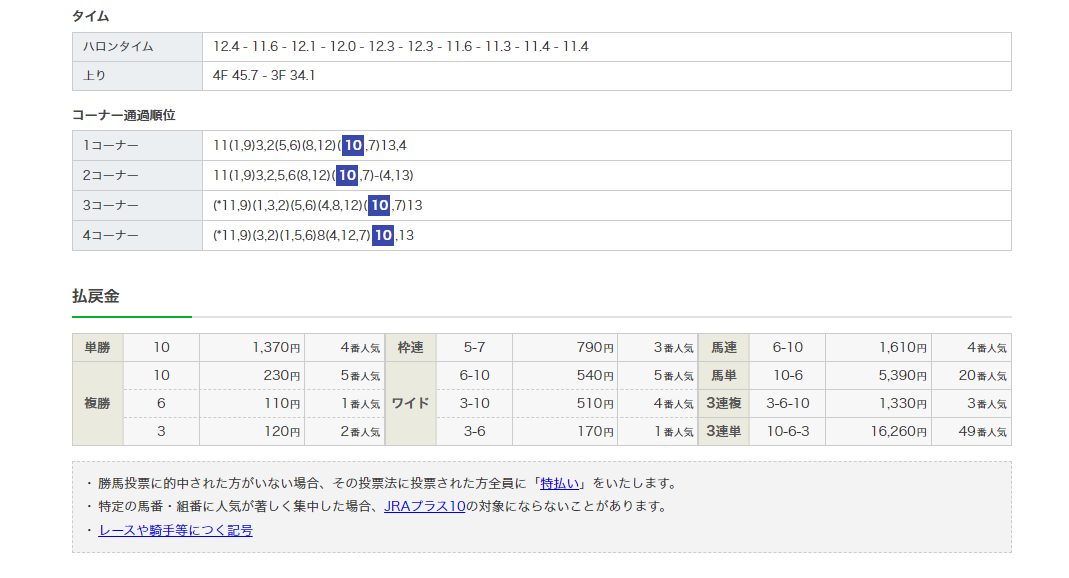Open the JRAプラス10 link
This screenshot has width=1069, height=578.
(425, 506)
